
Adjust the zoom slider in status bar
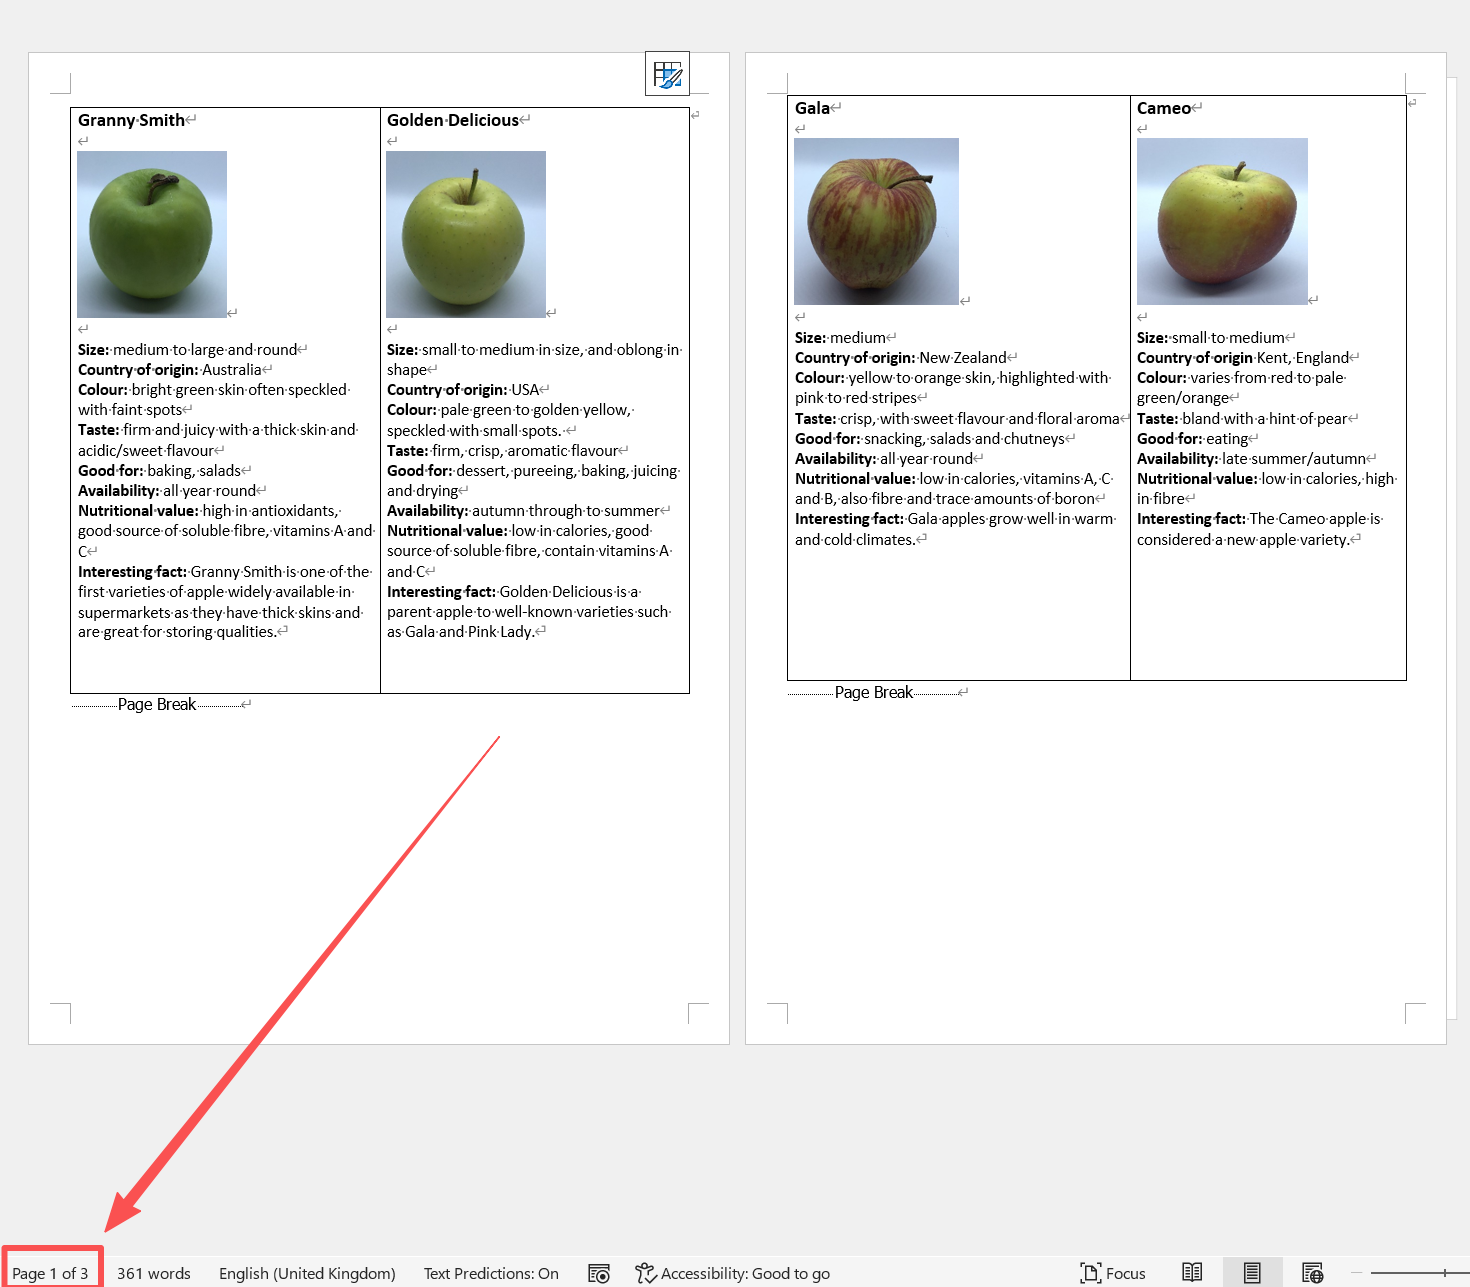point(1420,1273)
